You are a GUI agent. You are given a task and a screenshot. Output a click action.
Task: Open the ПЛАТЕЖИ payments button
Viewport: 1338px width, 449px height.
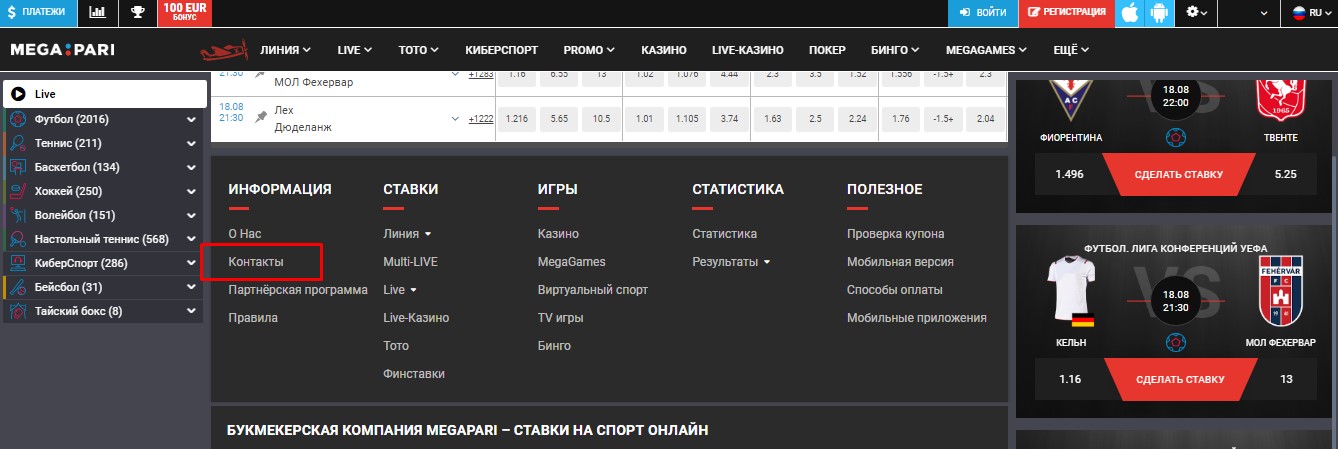38,13
